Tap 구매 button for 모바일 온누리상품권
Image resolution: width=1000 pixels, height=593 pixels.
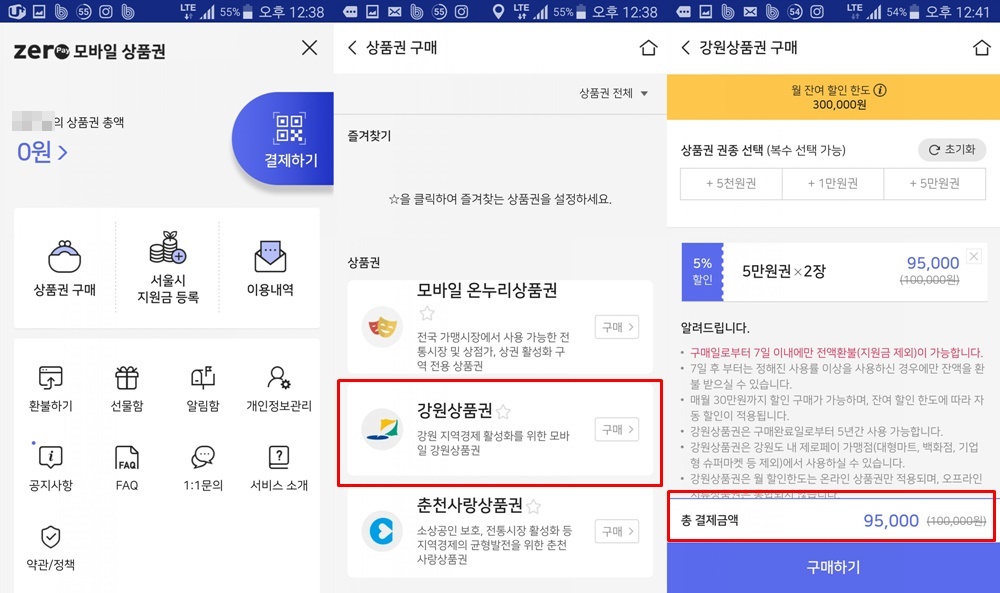point(617,327)
